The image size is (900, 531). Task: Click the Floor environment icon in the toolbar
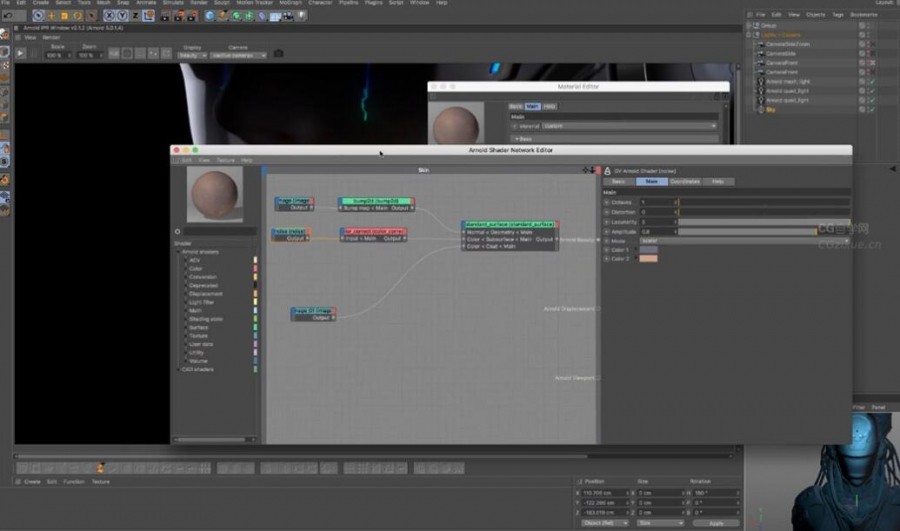point(276,16)
